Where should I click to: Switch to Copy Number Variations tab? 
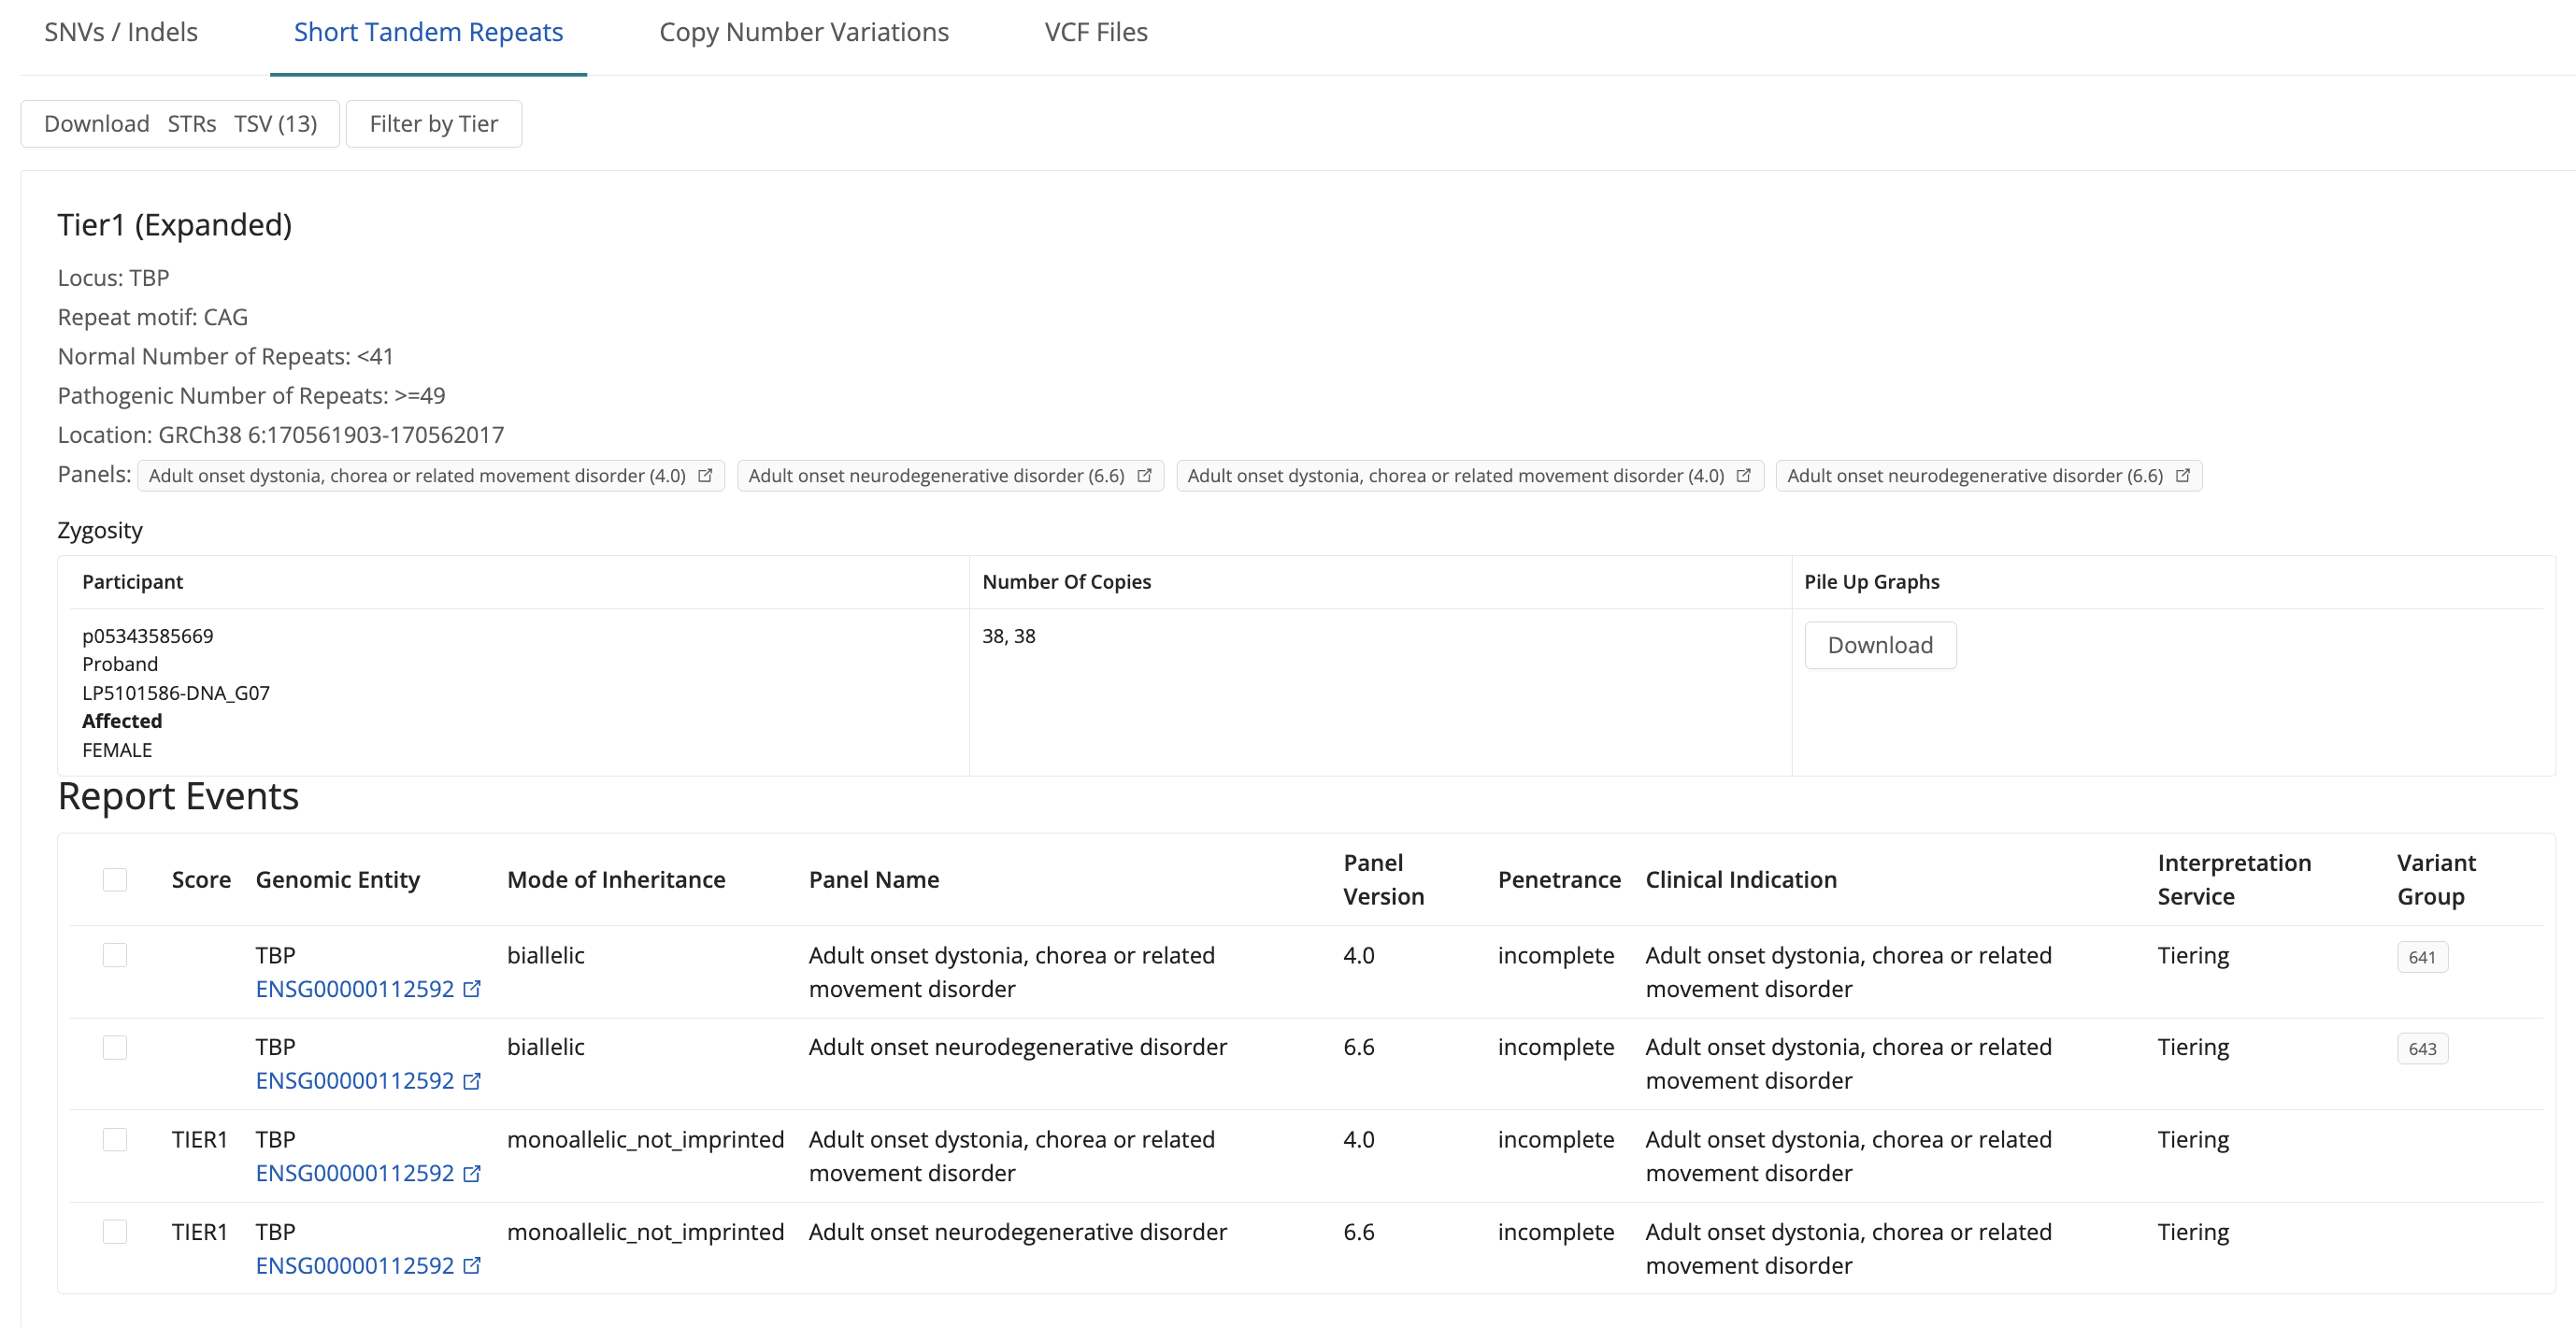tap(803, 33)
